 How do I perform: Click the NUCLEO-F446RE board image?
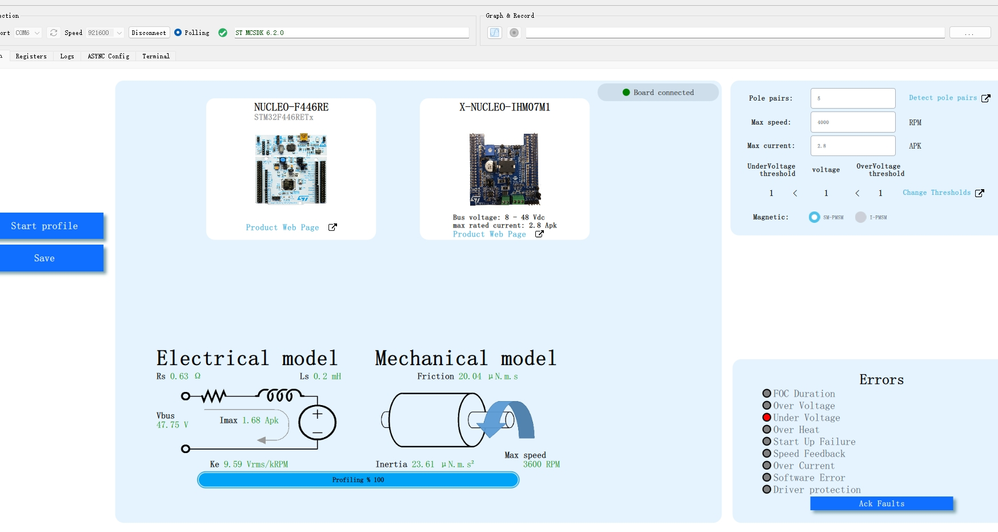[292, 169]
